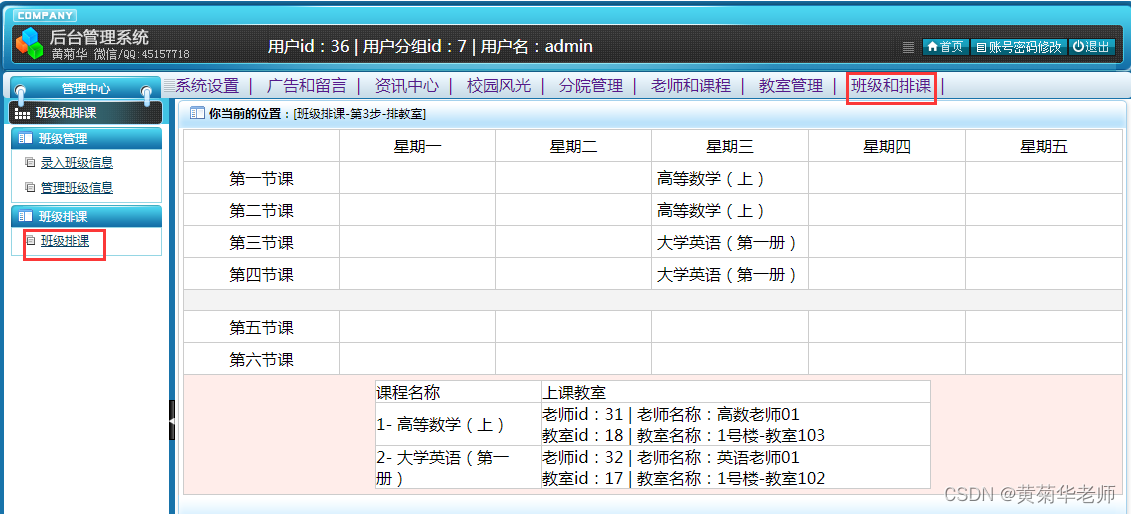Click 高等数学（上） in the 第一节课 row
Screen dimensions: 1131x514
click(x=710, y=178)
